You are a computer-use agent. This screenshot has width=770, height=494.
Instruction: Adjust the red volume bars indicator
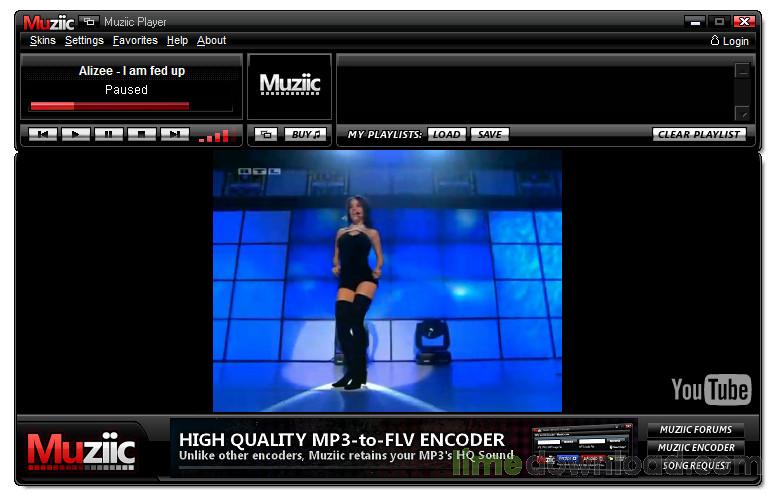point(213,135)
